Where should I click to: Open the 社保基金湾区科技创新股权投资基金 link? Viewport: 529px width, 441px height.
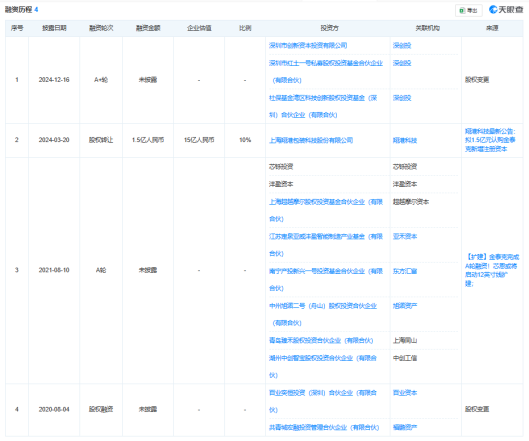[323, 106]
